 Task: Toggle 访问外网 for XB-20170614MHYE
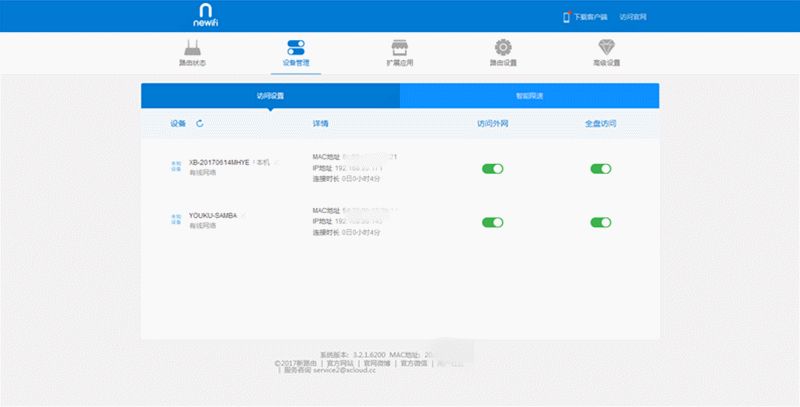(492, 169)
